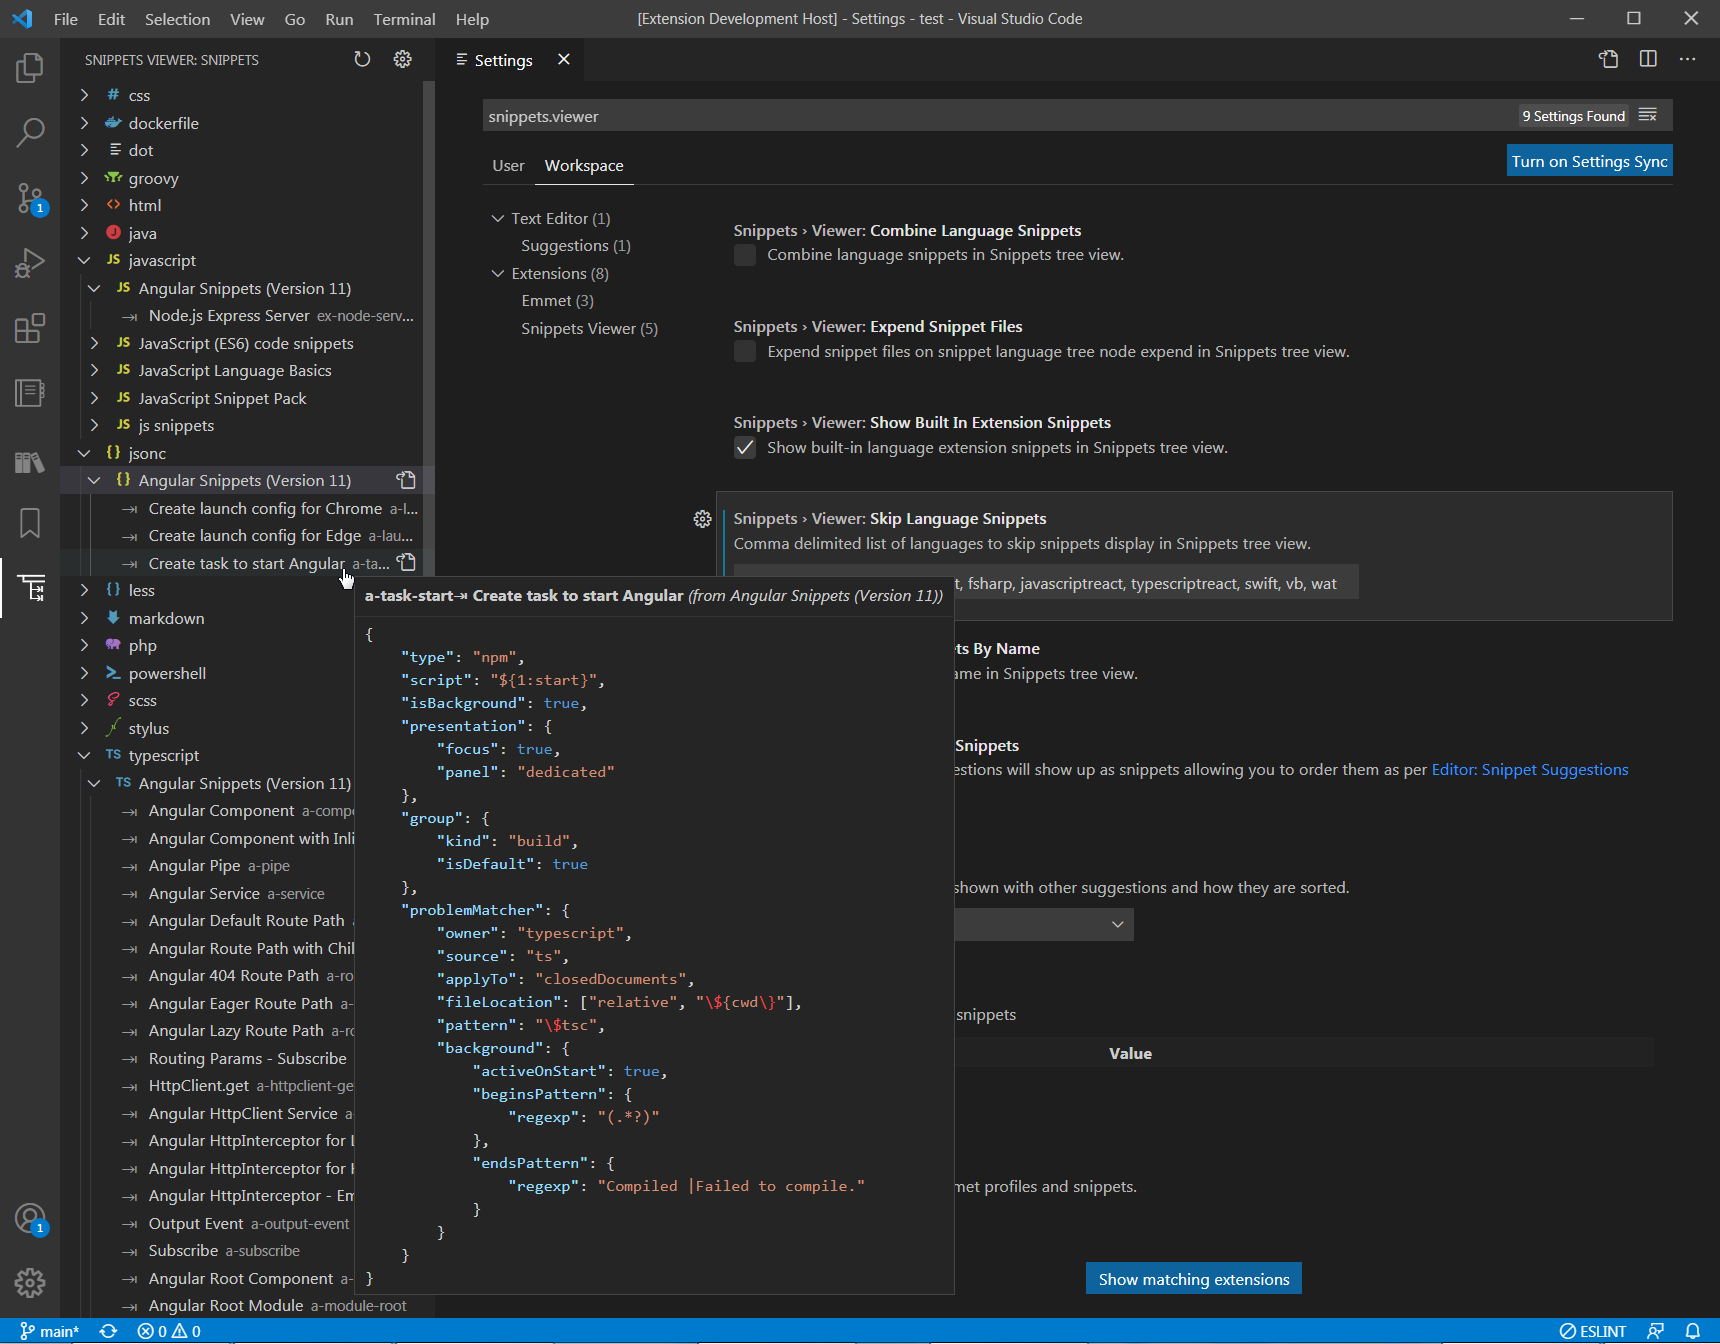Uncheck Show Built In Extension Snippets
The height and width of the screenshot is (1344, 1720).
(745, 447)
